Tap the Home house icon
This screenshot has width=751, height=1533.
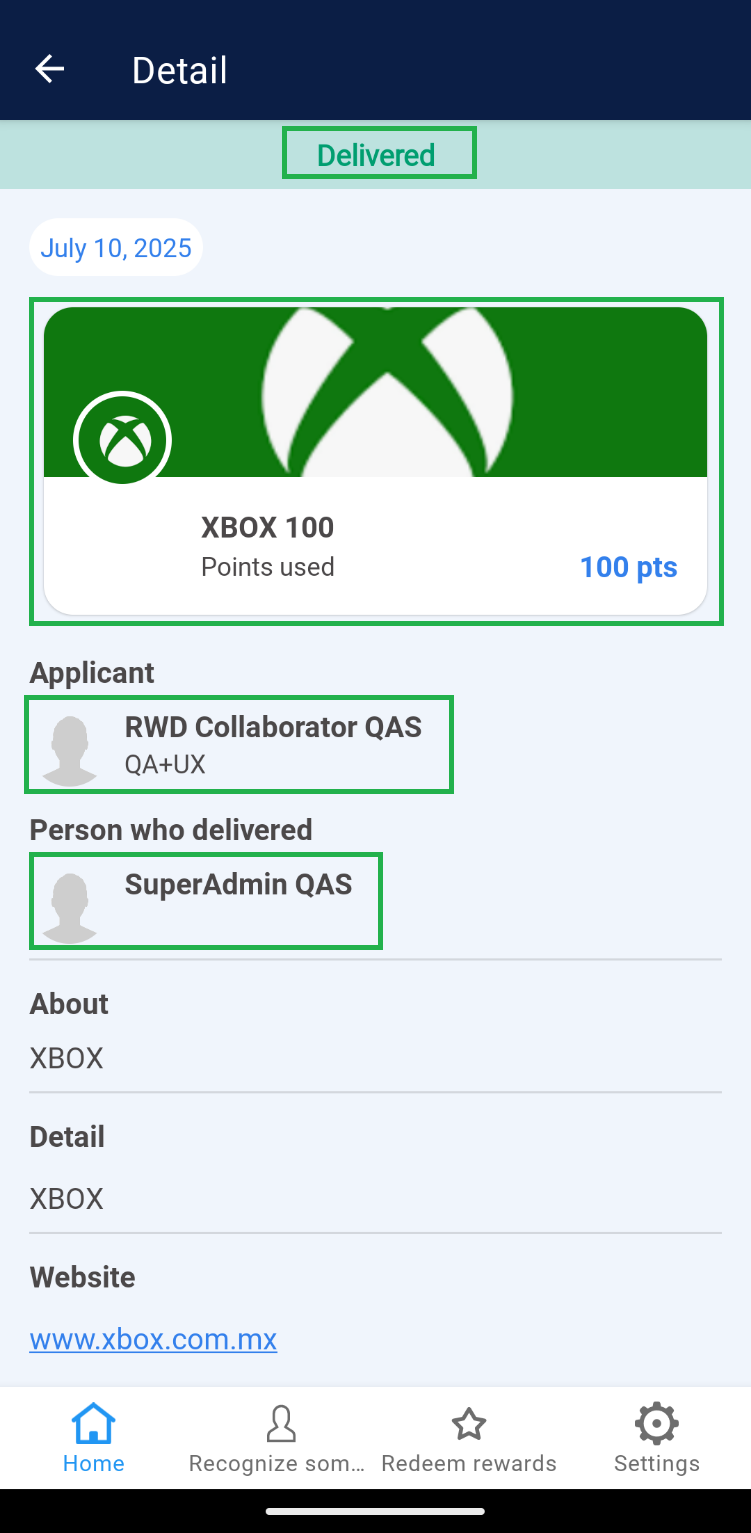pyautogui.click(x=94, y=1423)
